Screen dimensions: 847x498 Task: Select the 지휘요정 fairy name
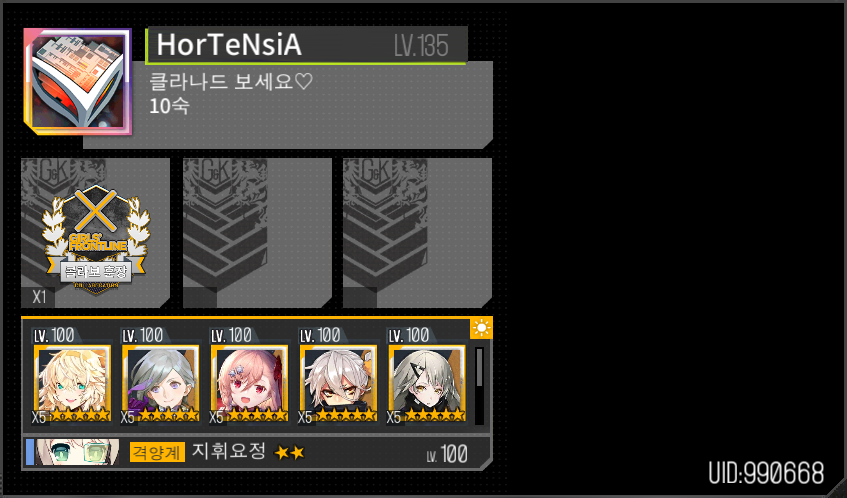point(229,450)
